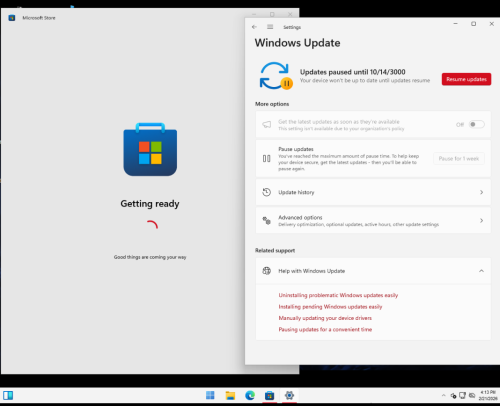The height and width of the screenshot is (406, 500).
Task: Click 'Good things are coming your way' text
Action: point(150,257)
